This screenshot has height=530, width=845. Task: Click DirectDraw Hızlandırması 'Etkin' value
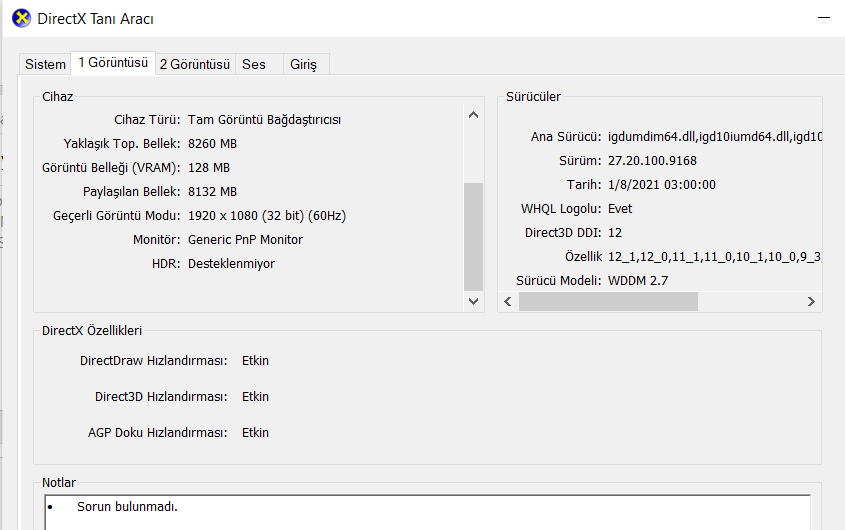point(255,361)
